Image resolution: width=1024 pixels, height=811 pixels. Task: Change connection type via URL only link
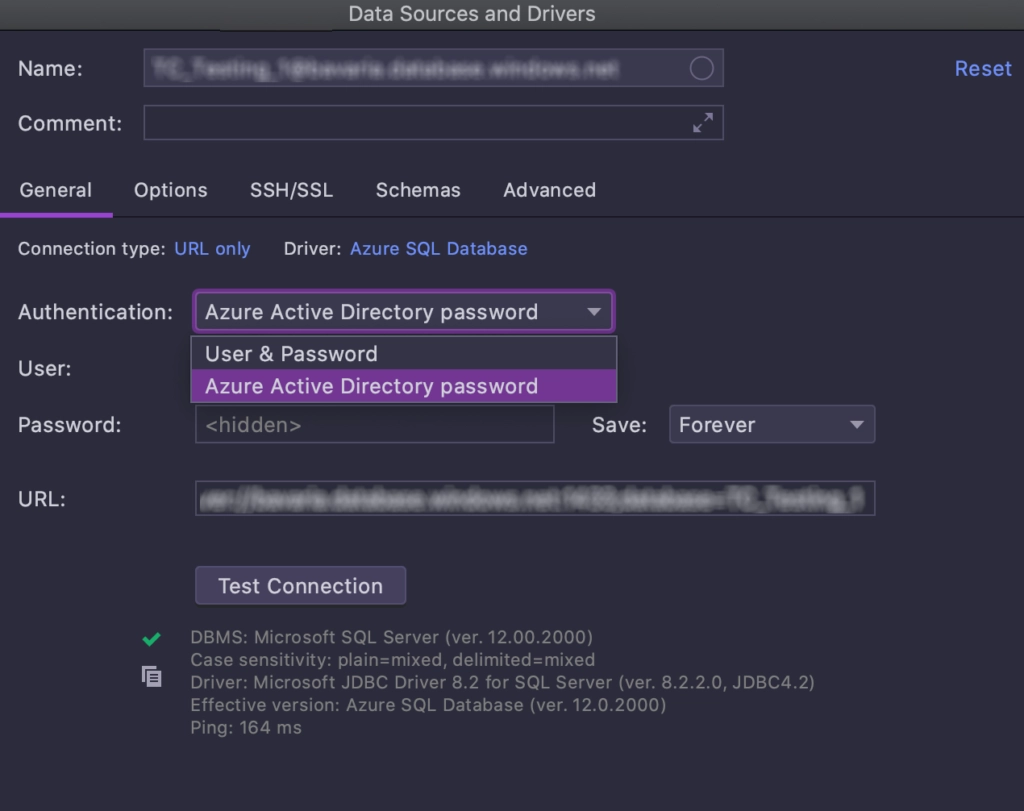tap(212, 249)
